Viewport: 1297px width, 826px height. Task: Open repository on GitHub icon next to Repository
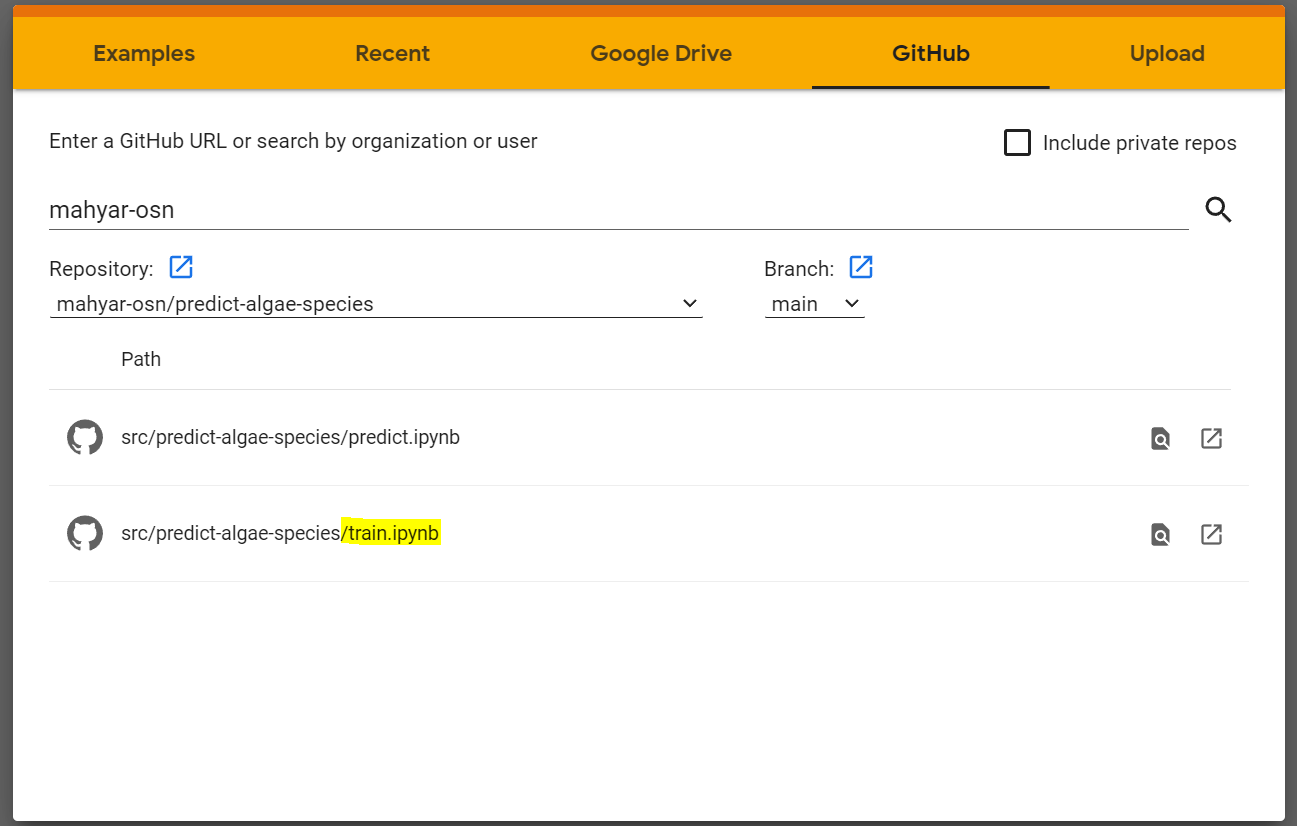(x=181, y=267)
